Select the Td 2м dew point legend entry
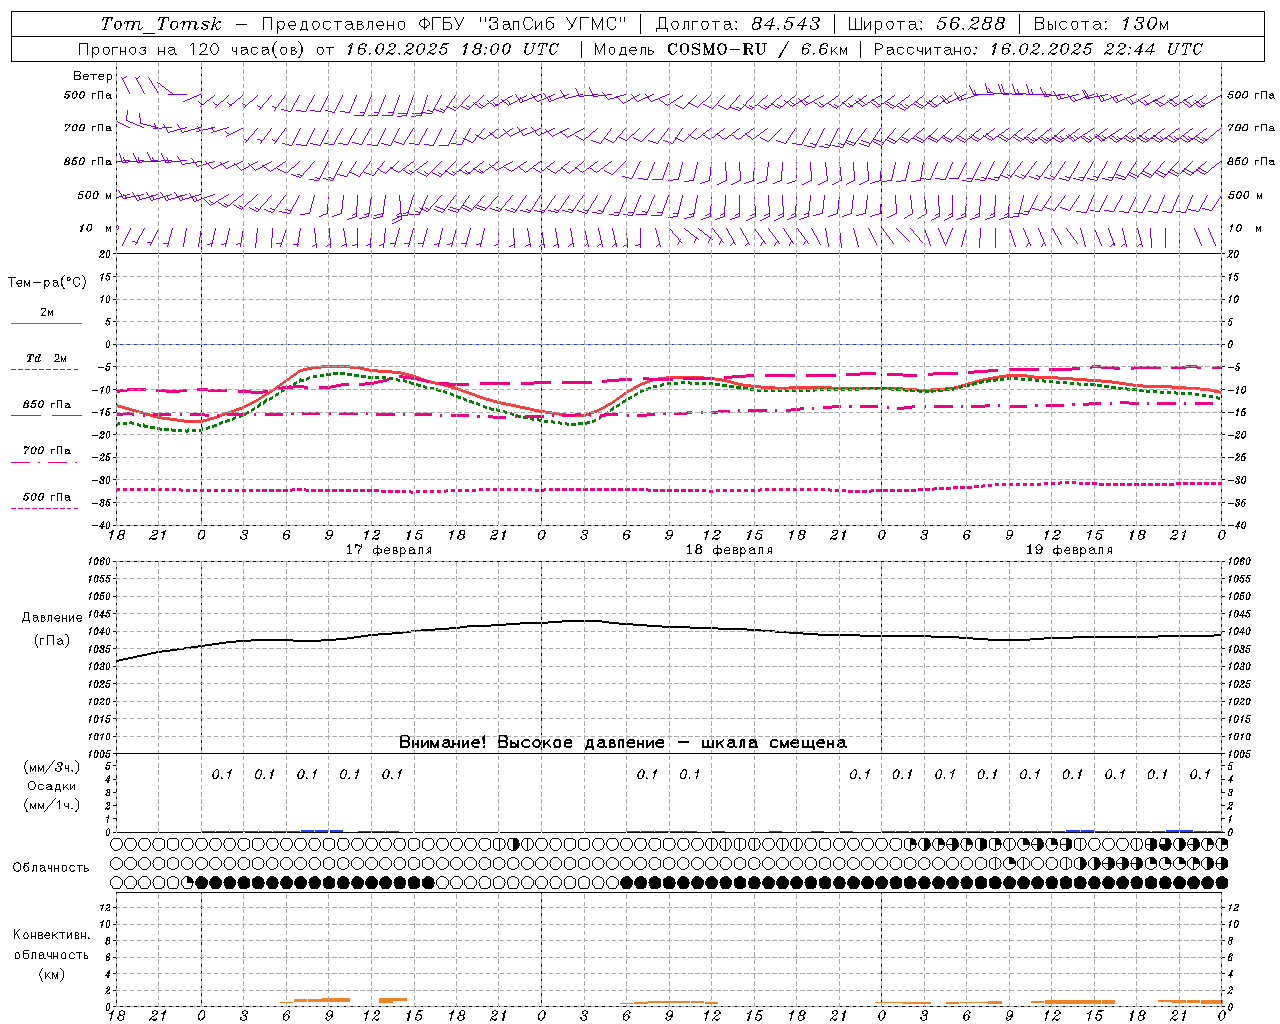 [46, 358]
